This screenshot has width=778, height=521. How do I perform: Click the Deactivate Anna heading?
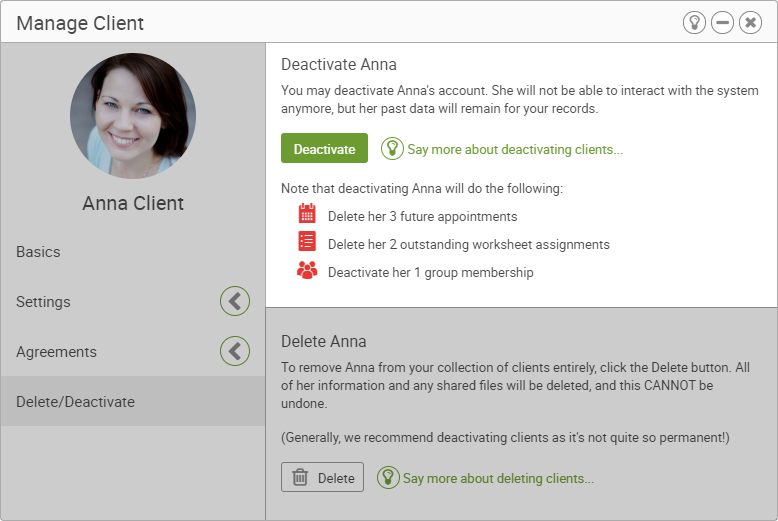(339, 65)
